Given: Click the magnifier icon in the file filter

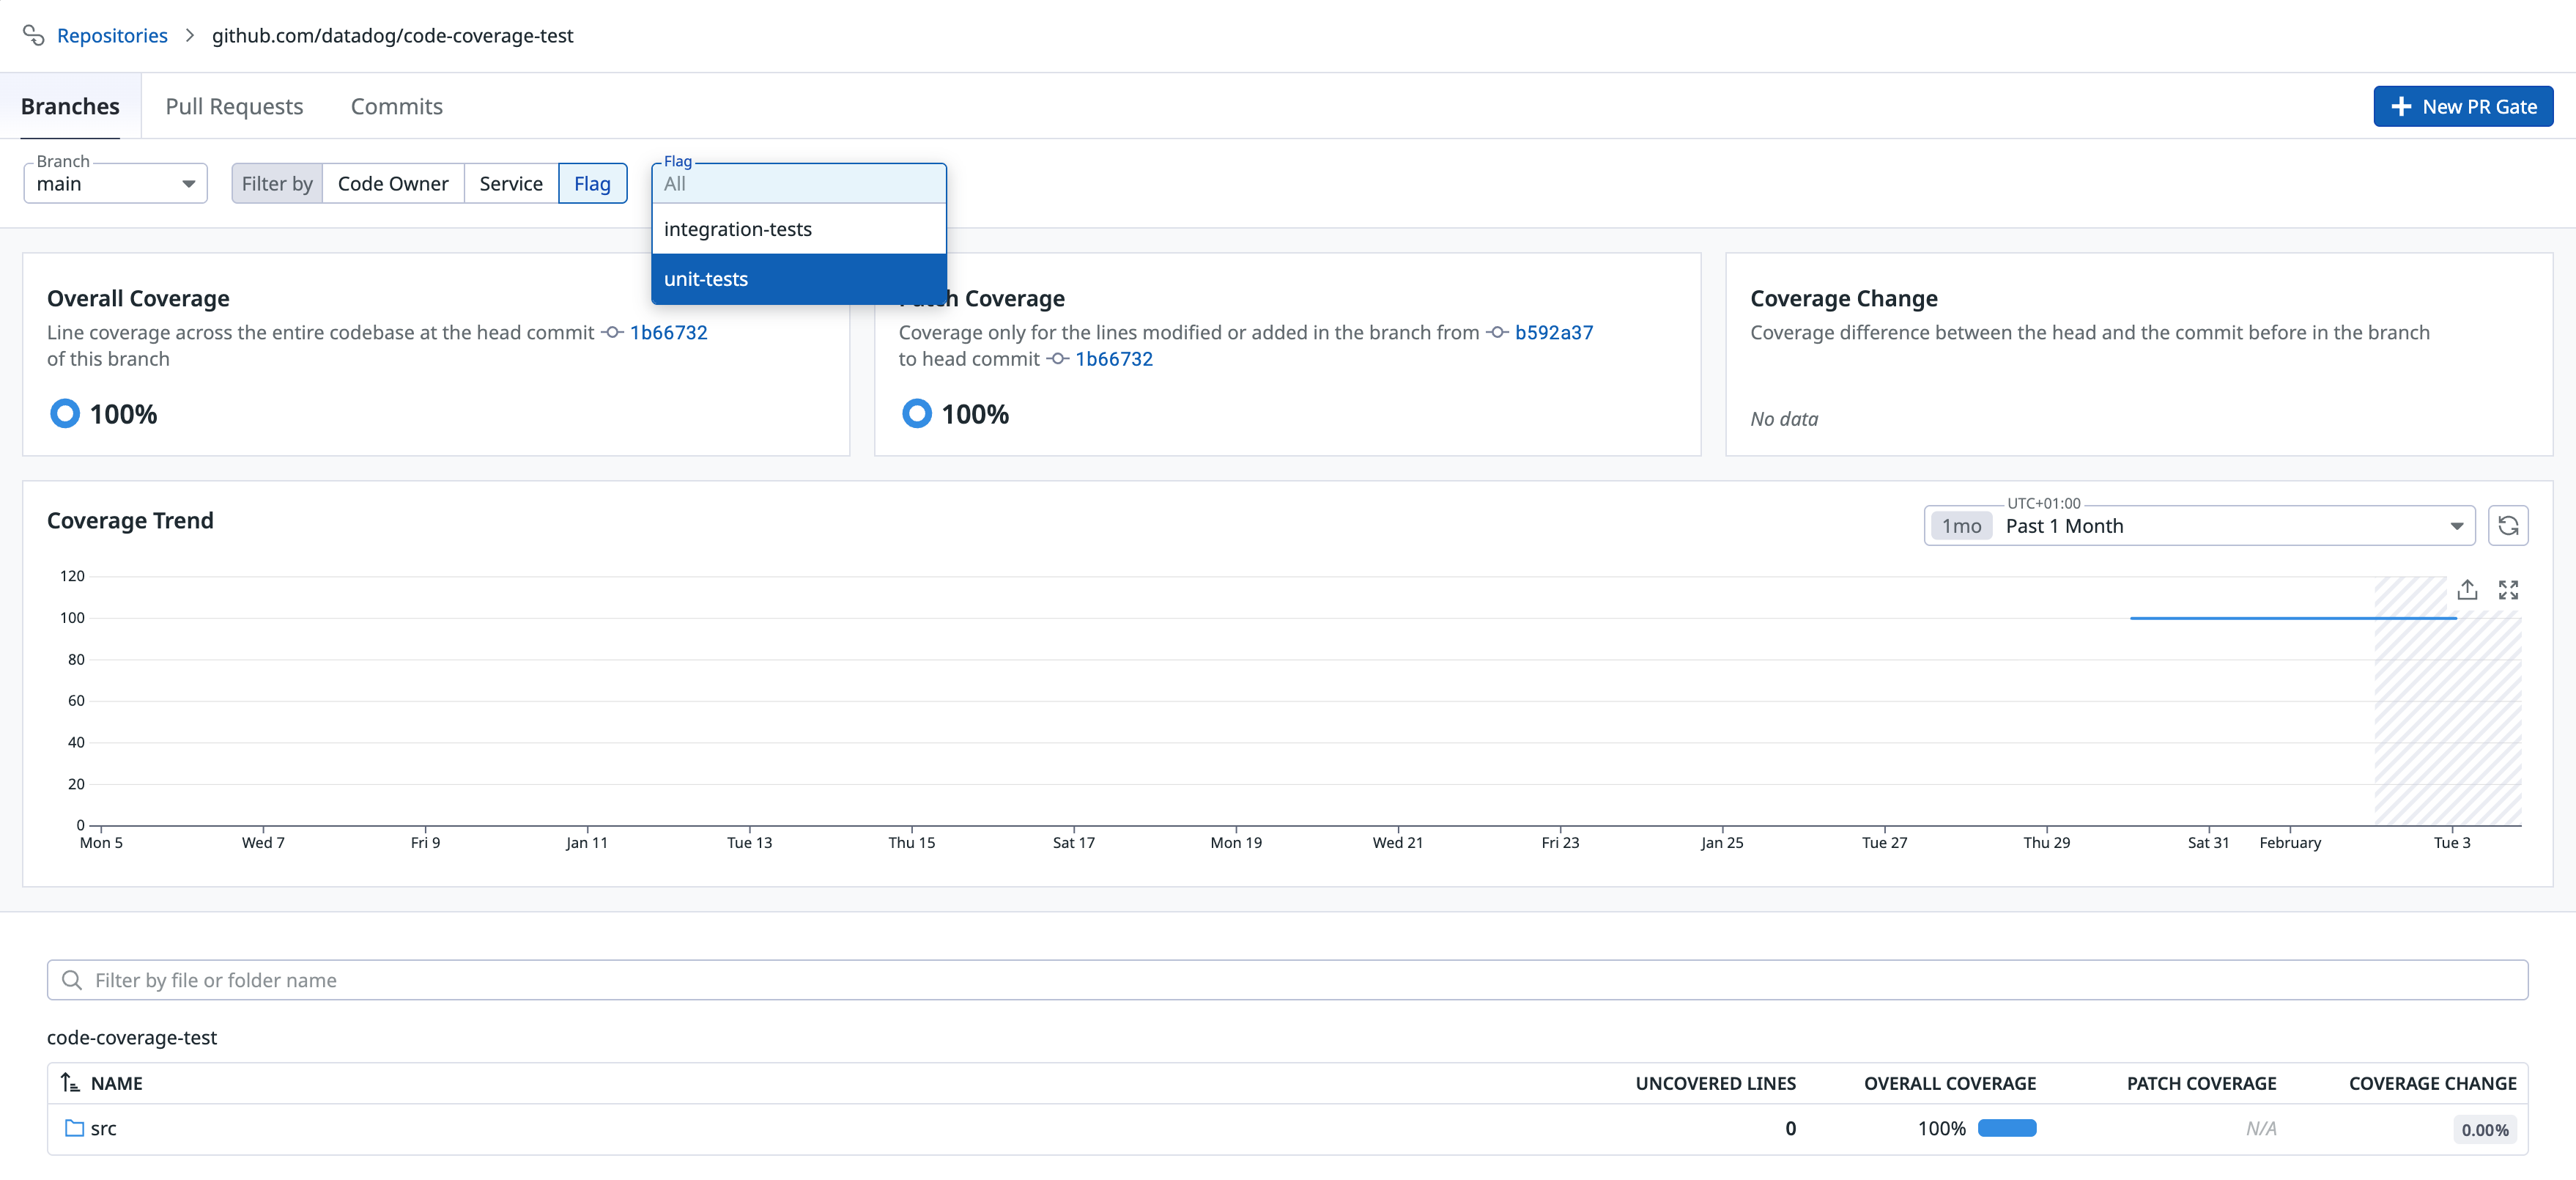Looking at the screenshot, I should click(x=72, y=980).
